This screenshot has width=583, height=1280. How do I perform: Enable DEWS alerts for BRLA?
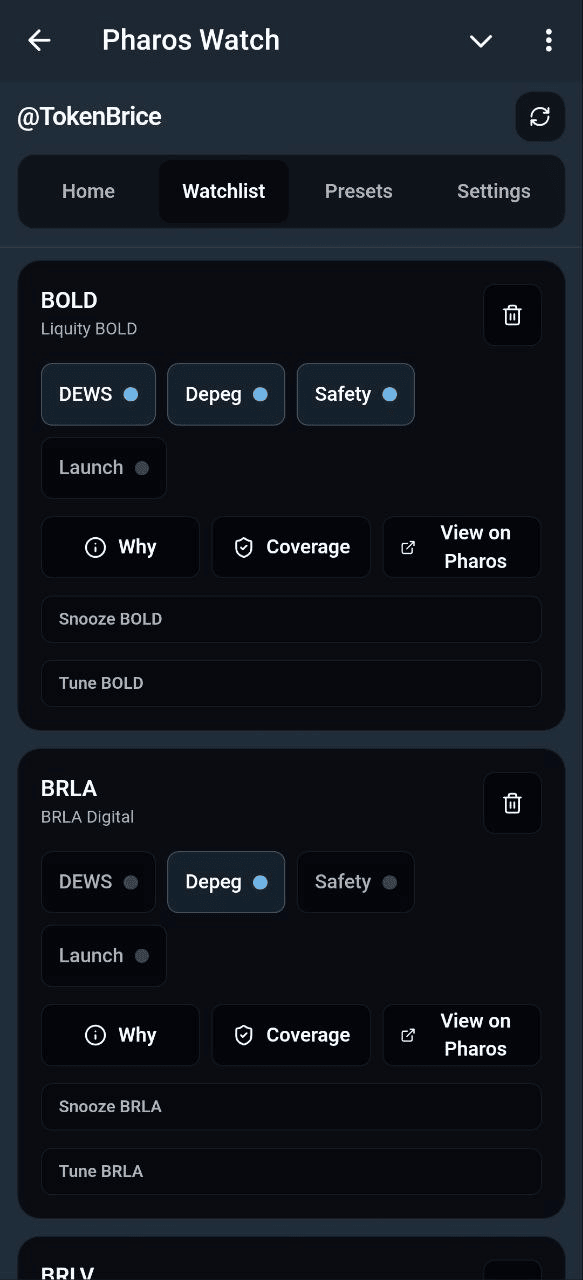pos(98,882)
